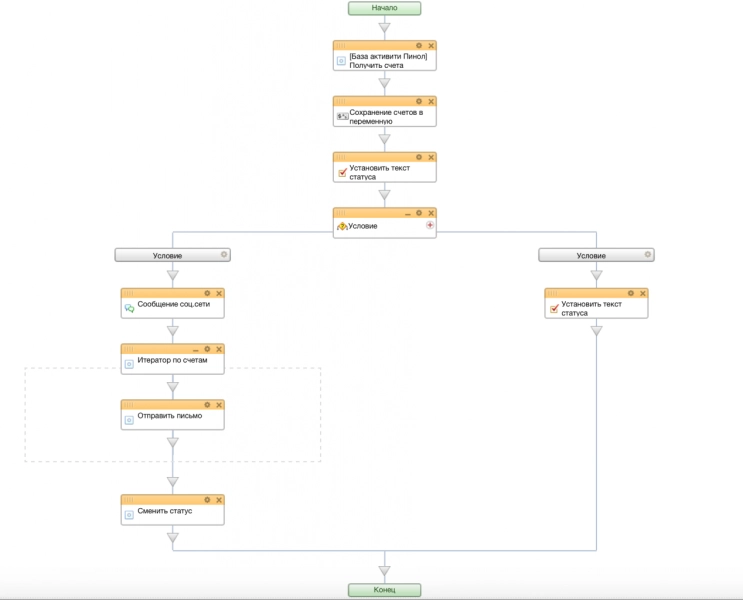Add new branch with red plus on 'Условие'
Image resolution: width=743 pixels, height=600 pixels.
click(x=430, y=226)
